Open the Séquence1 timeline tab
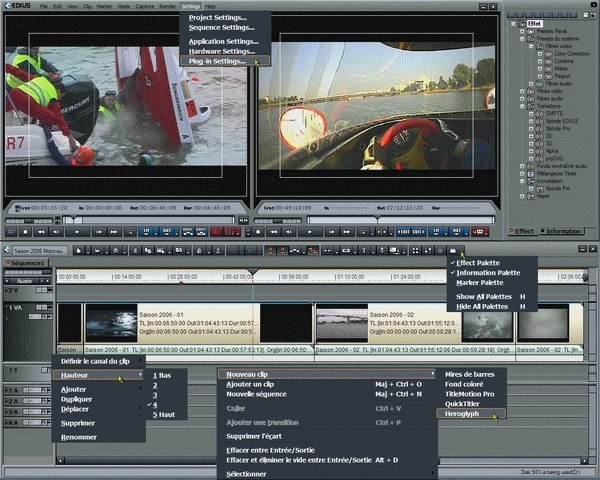600x480 pixels. coord(25,263)
